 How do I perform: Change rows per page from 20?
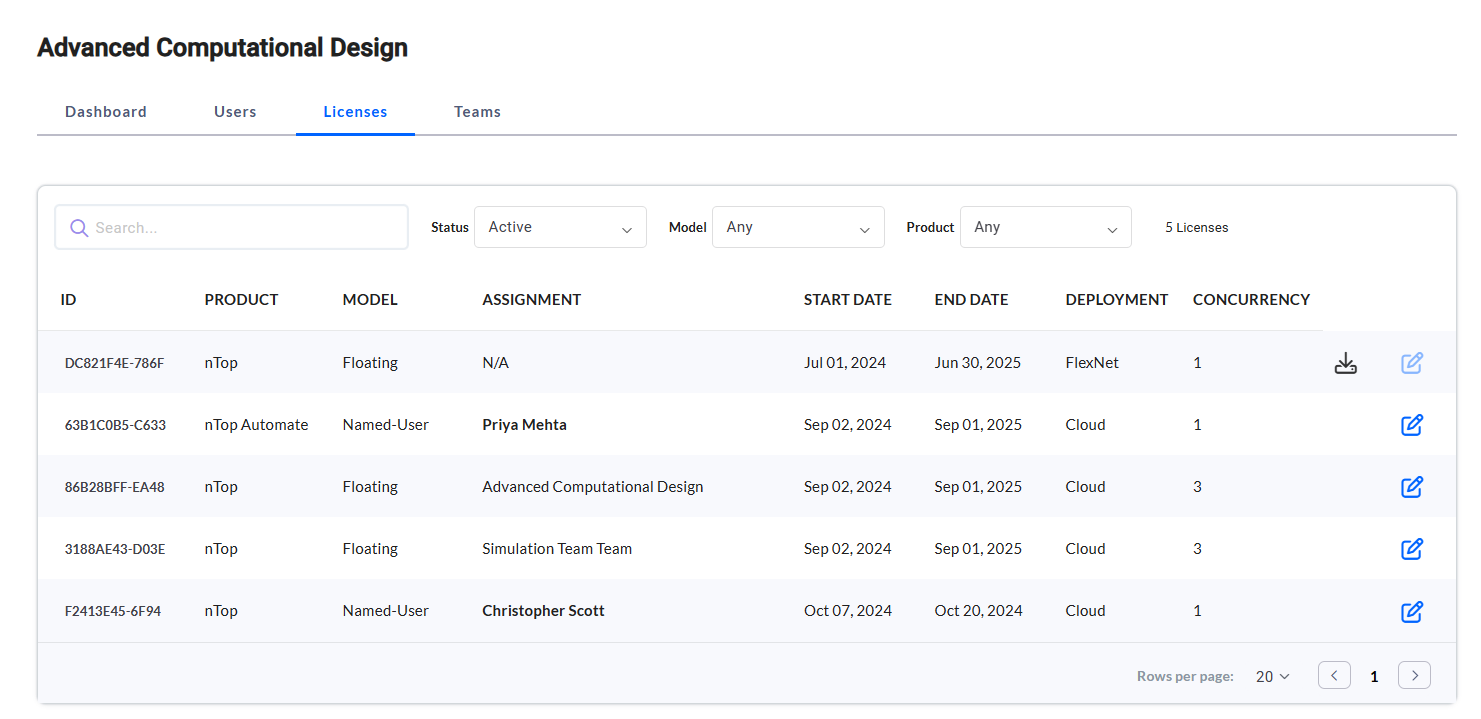[1273, 677]
